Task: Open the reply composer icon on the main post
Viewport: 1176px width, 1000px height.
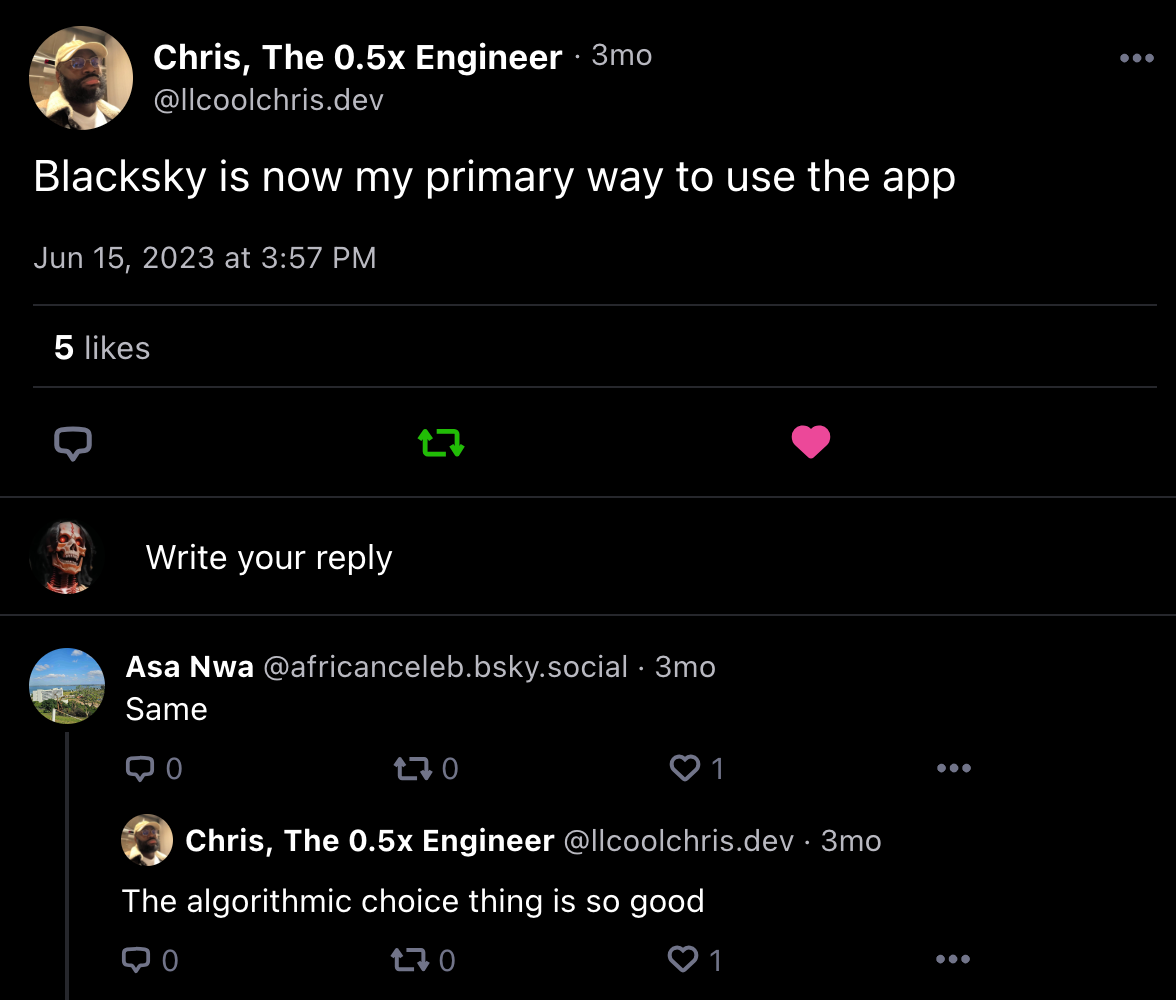Action: pos(71,442)
